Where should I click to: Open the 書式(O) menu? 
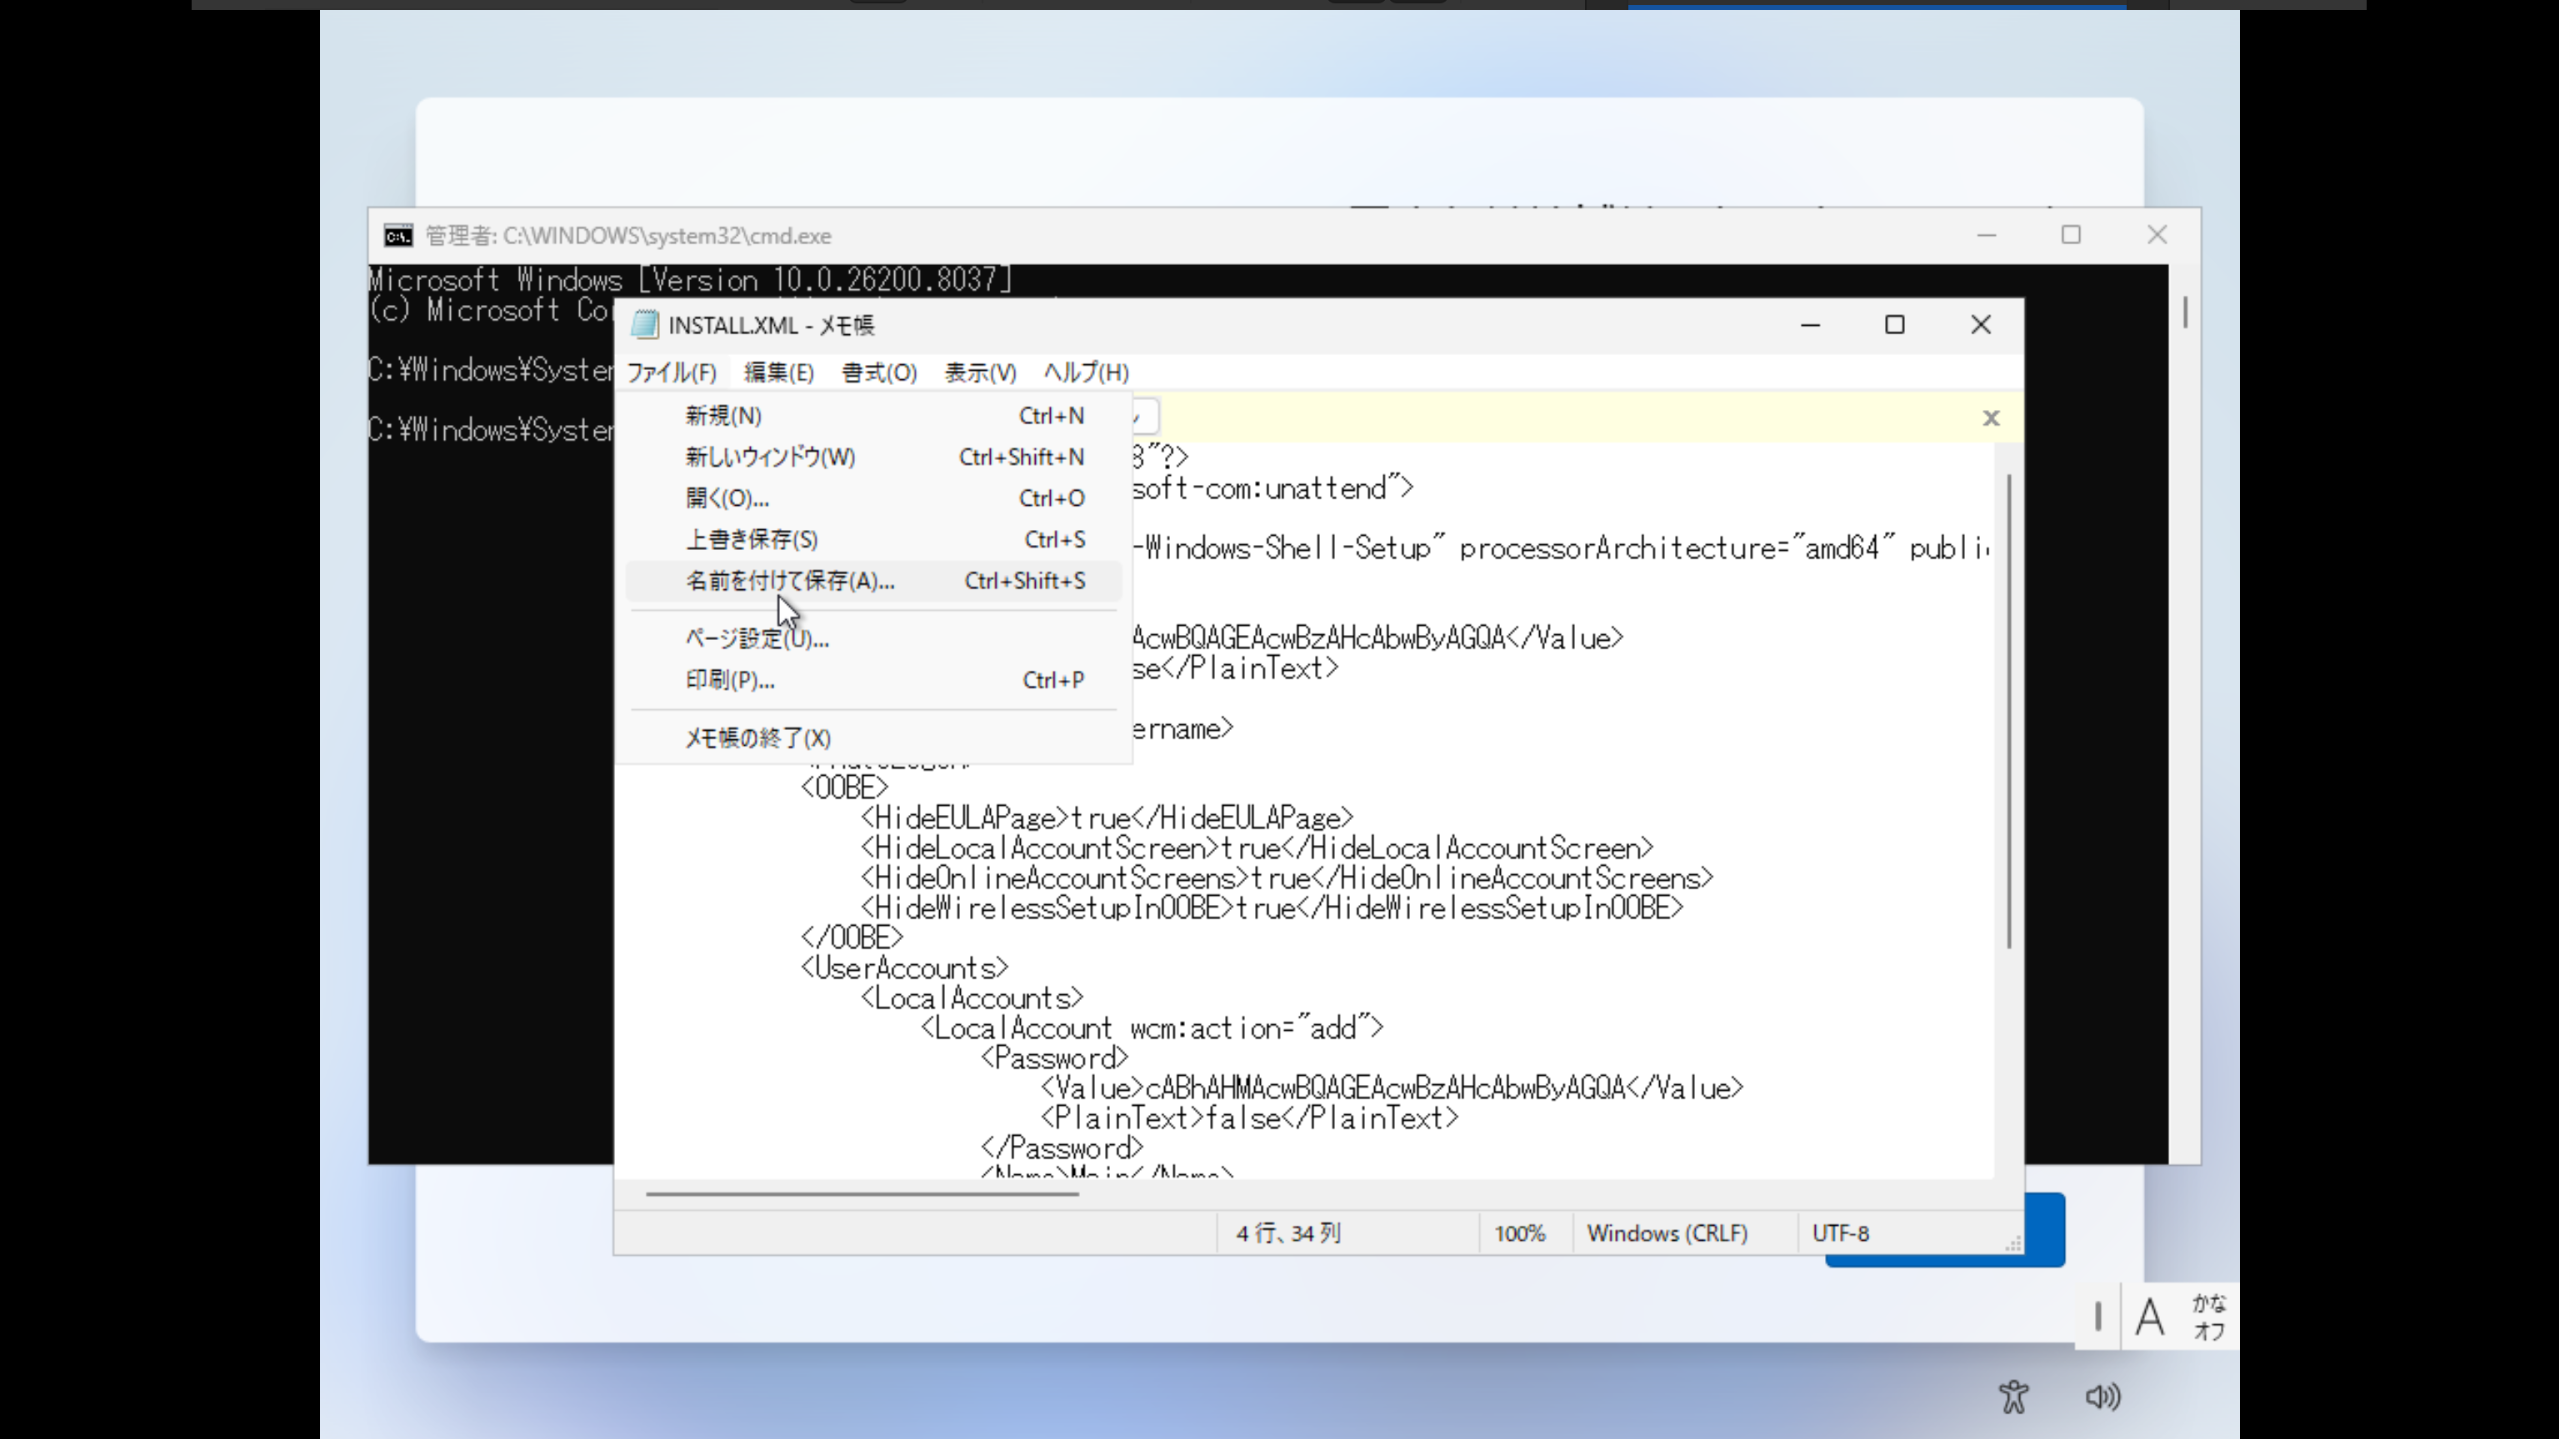tap(879, 373)
